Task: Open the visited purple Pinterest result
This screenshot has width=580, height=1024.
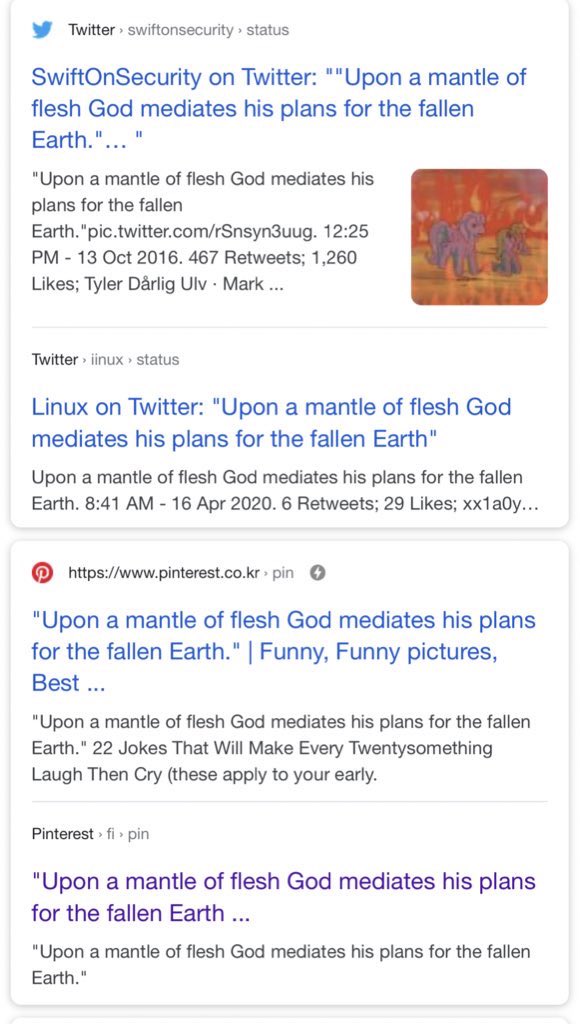Action: (283, 897)
